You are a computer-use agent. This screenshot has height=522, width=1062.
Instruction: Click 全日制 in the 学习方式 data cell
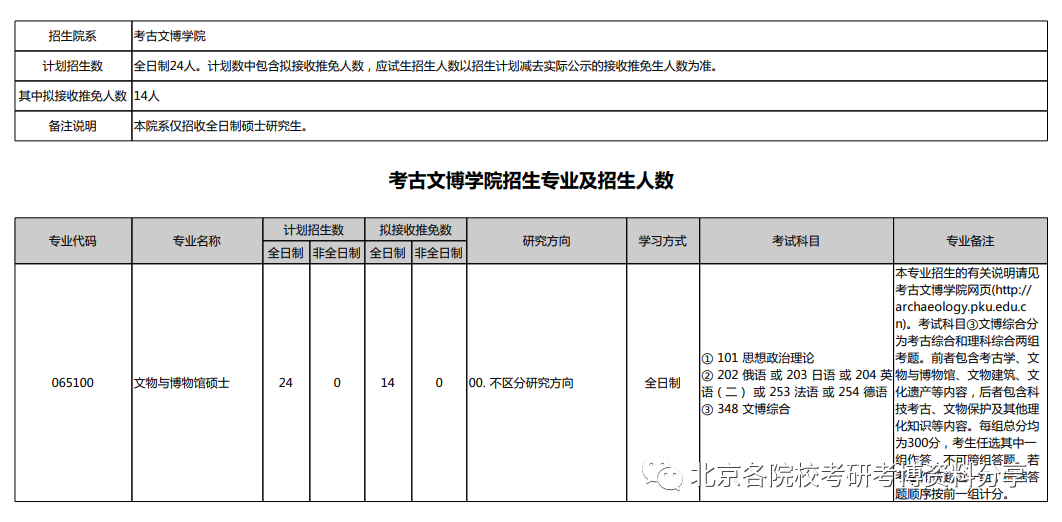(662, 383)
